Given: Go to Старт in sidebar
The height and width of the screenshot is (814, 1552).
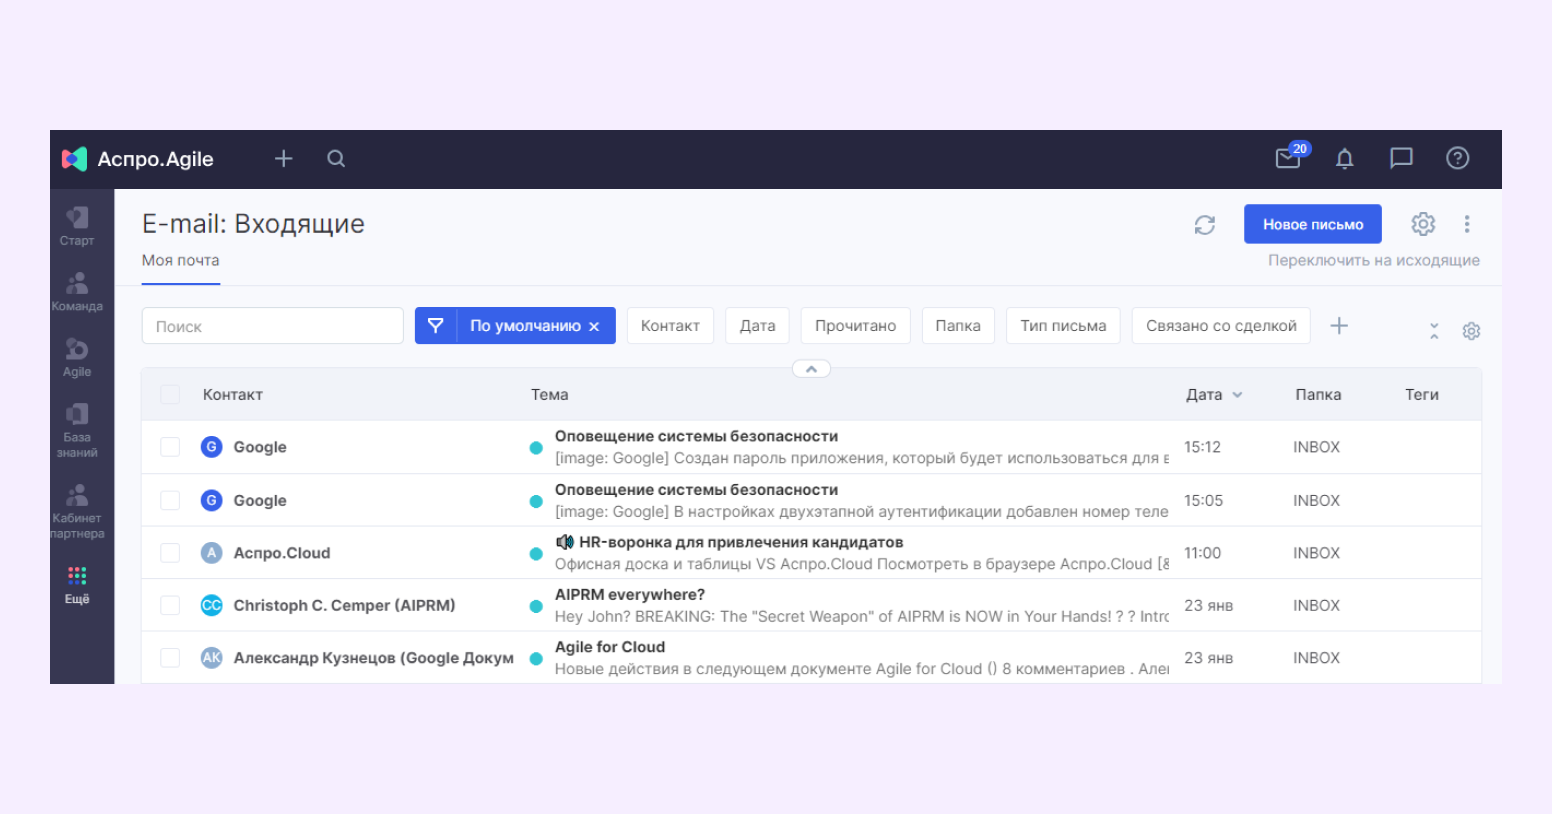Looking at the screenshot, I should point(77,226).
